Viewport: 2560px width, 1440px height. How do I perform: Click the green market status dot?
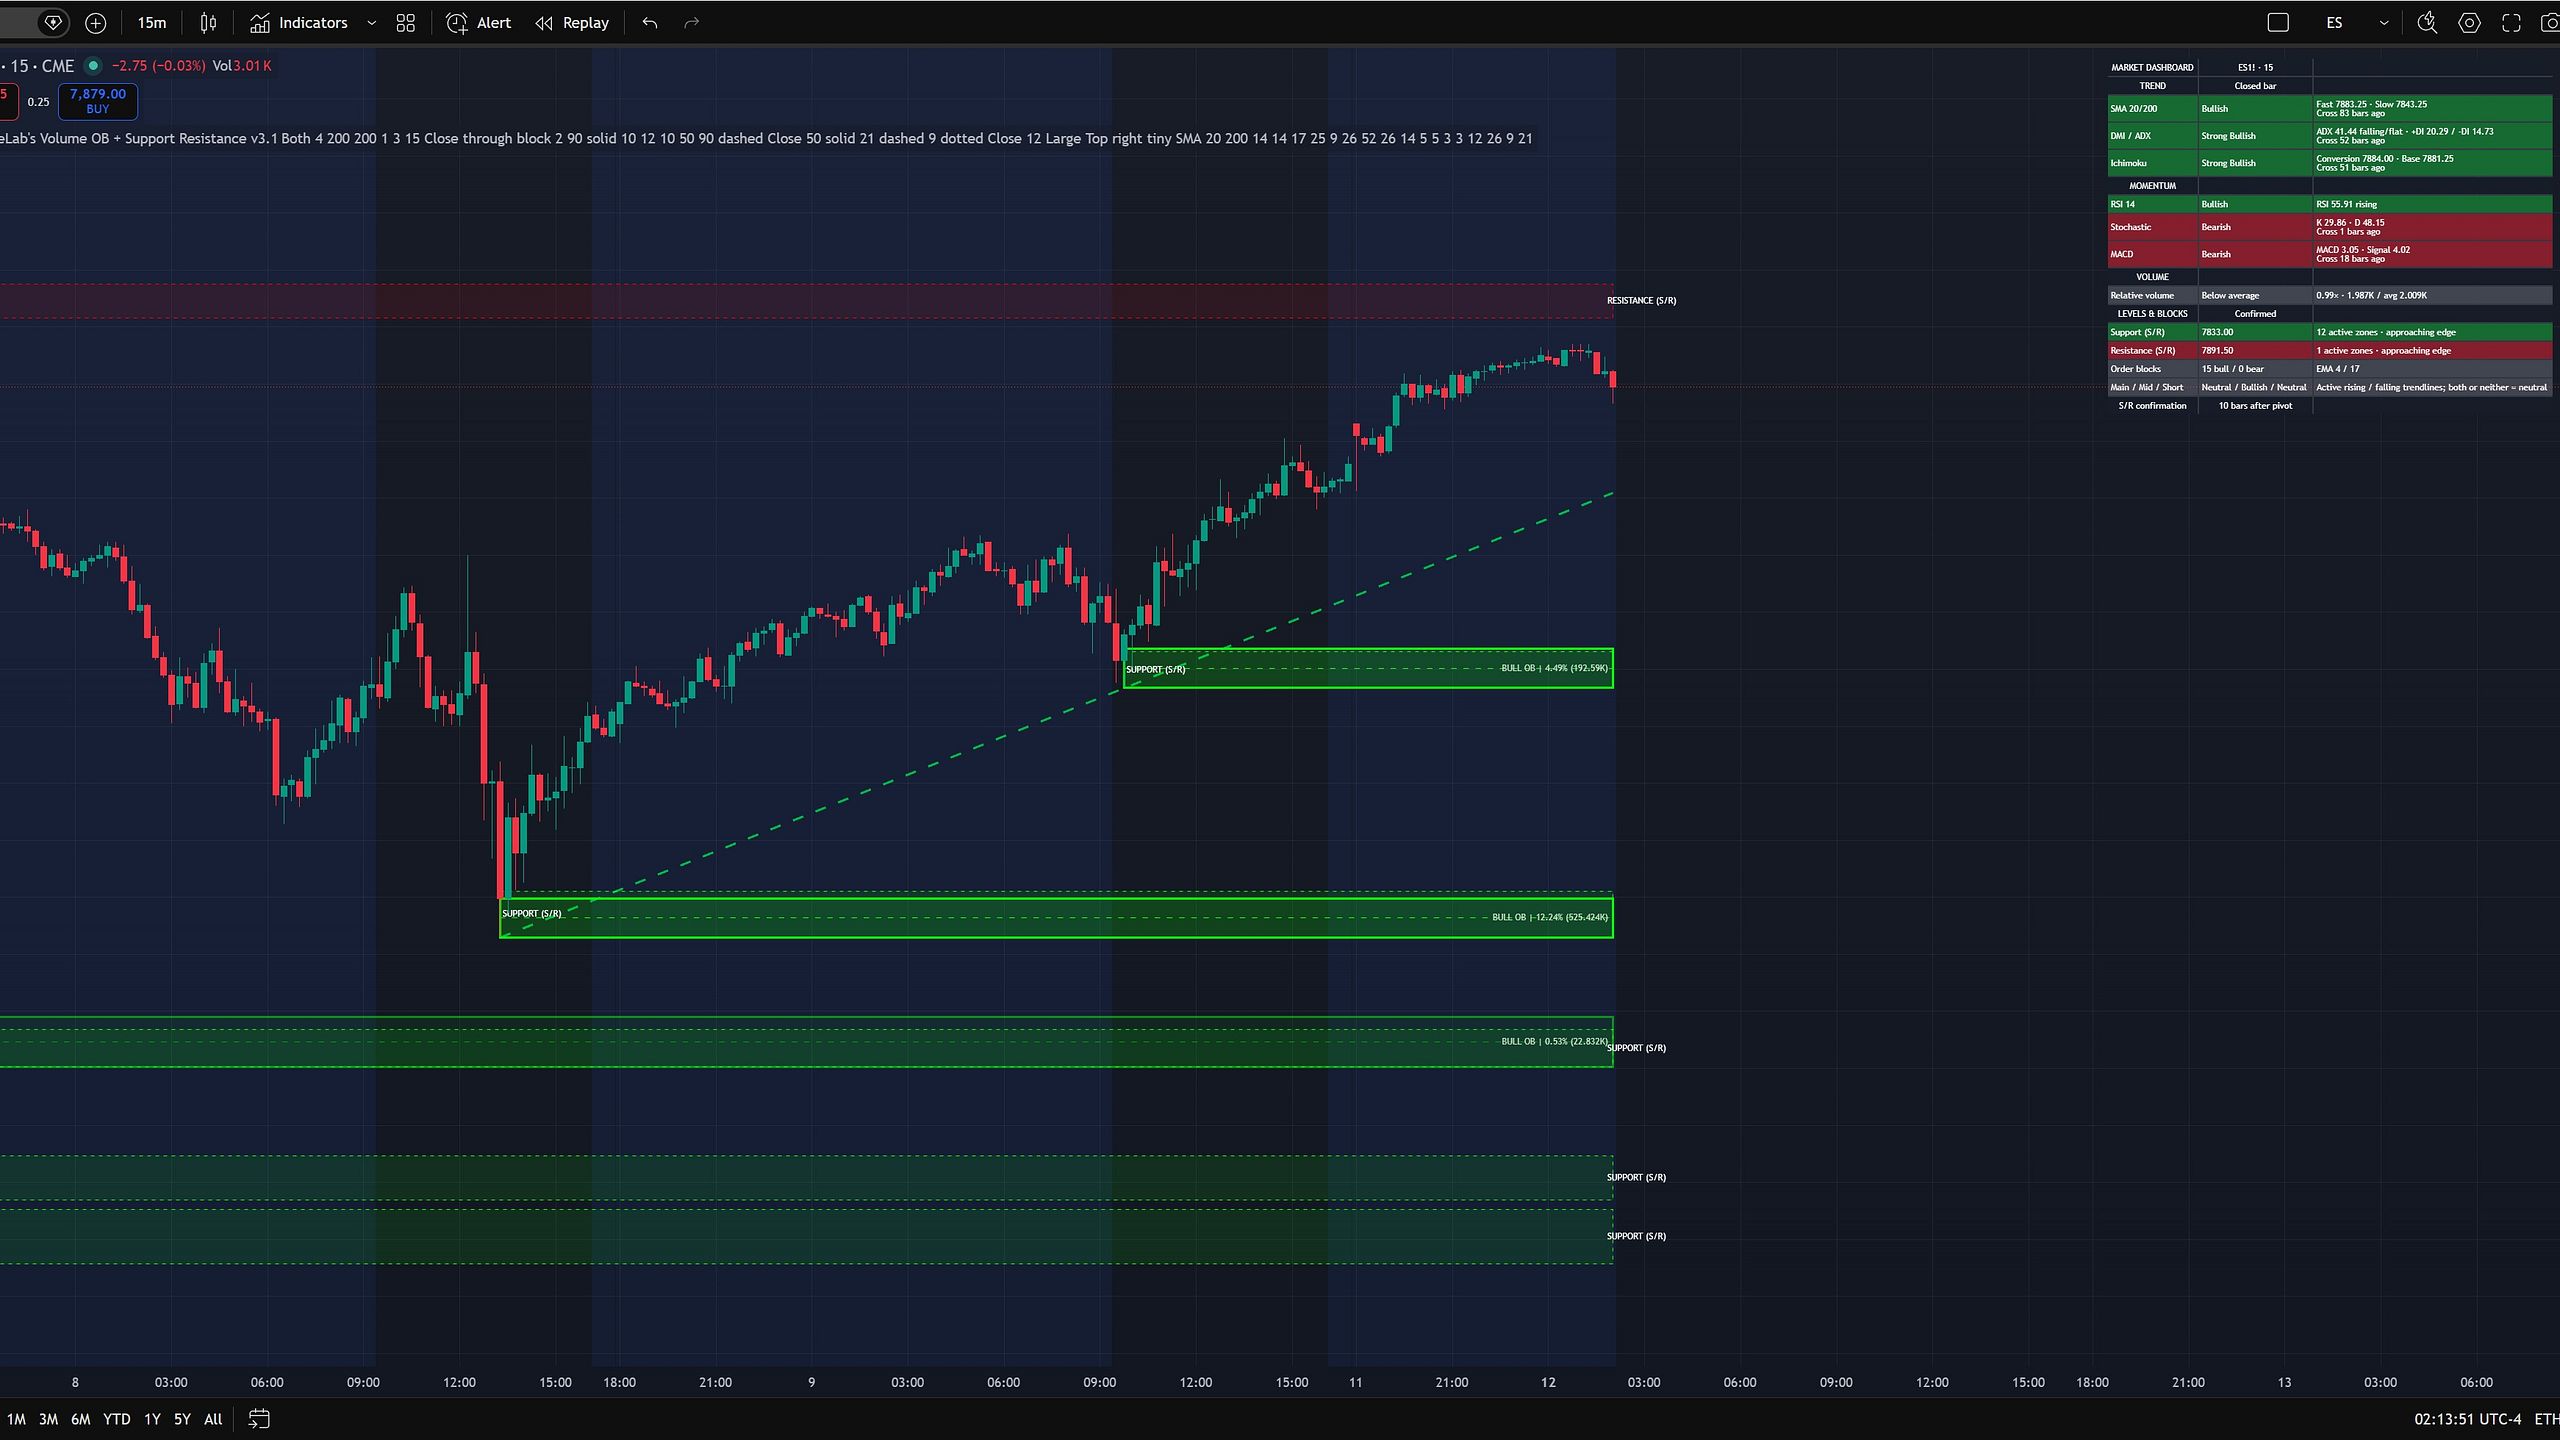click(x=93, y=66)
